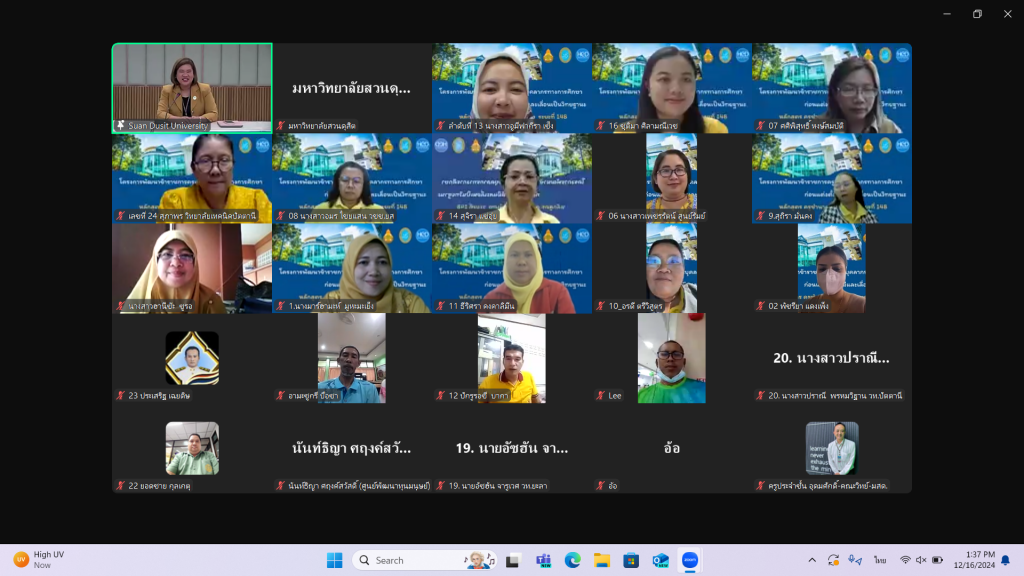Open Outlook taskbar icon
This screenshot has height=576, width=1024.
tap(660, 560)
